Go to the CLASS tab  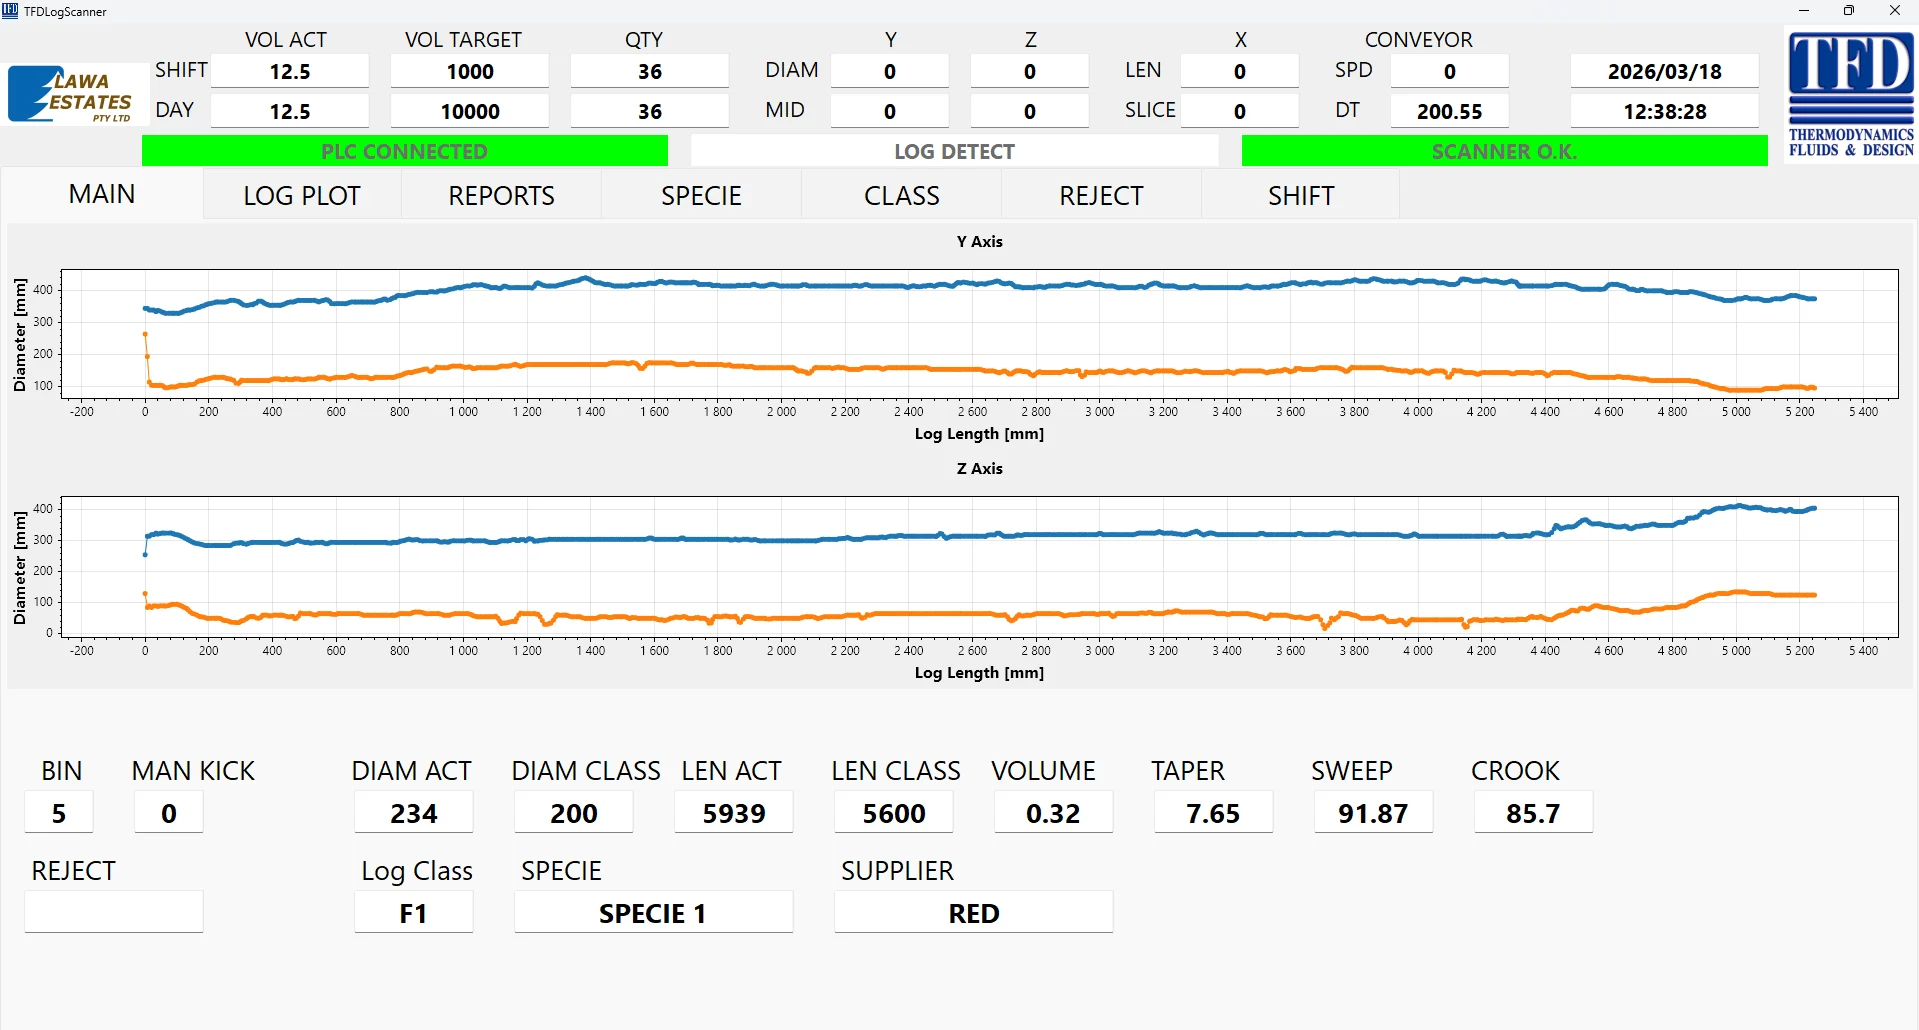901,196
